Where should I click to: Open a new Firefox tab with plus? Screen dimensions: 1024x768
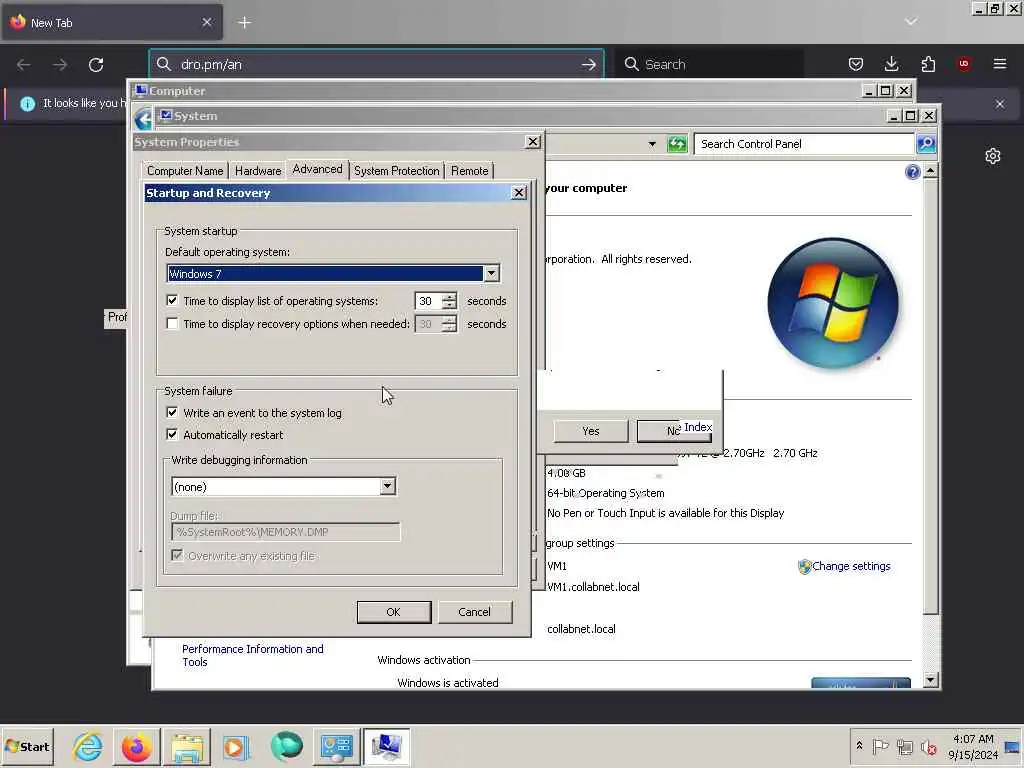pyautogui.click(x=244, y=22)
